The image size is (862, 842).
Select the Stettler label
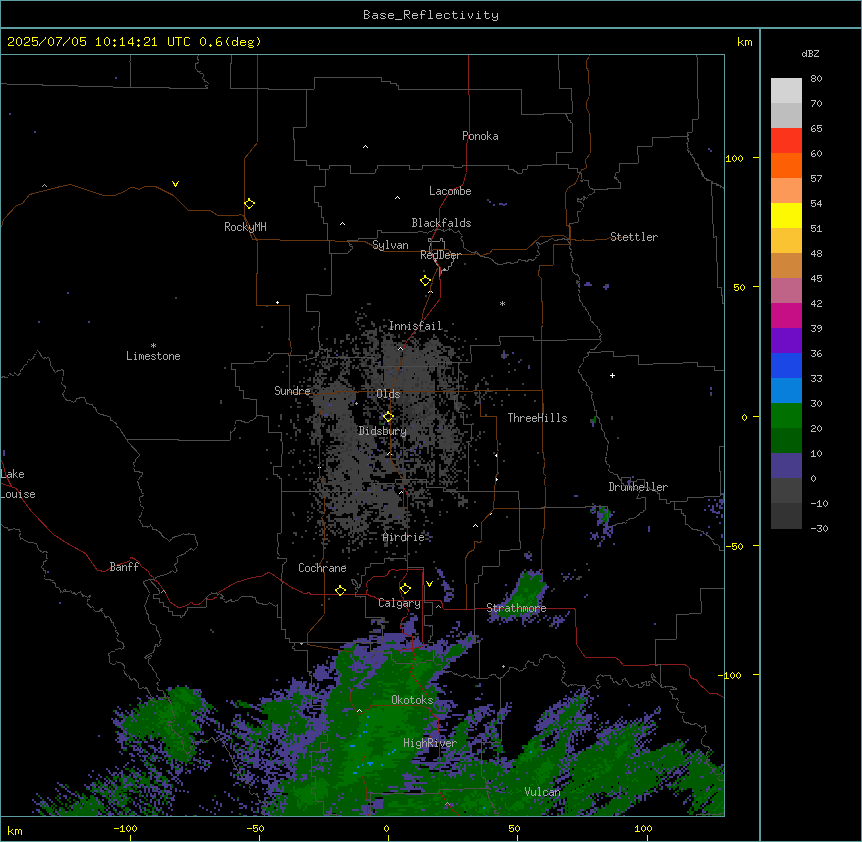[634, 237]
